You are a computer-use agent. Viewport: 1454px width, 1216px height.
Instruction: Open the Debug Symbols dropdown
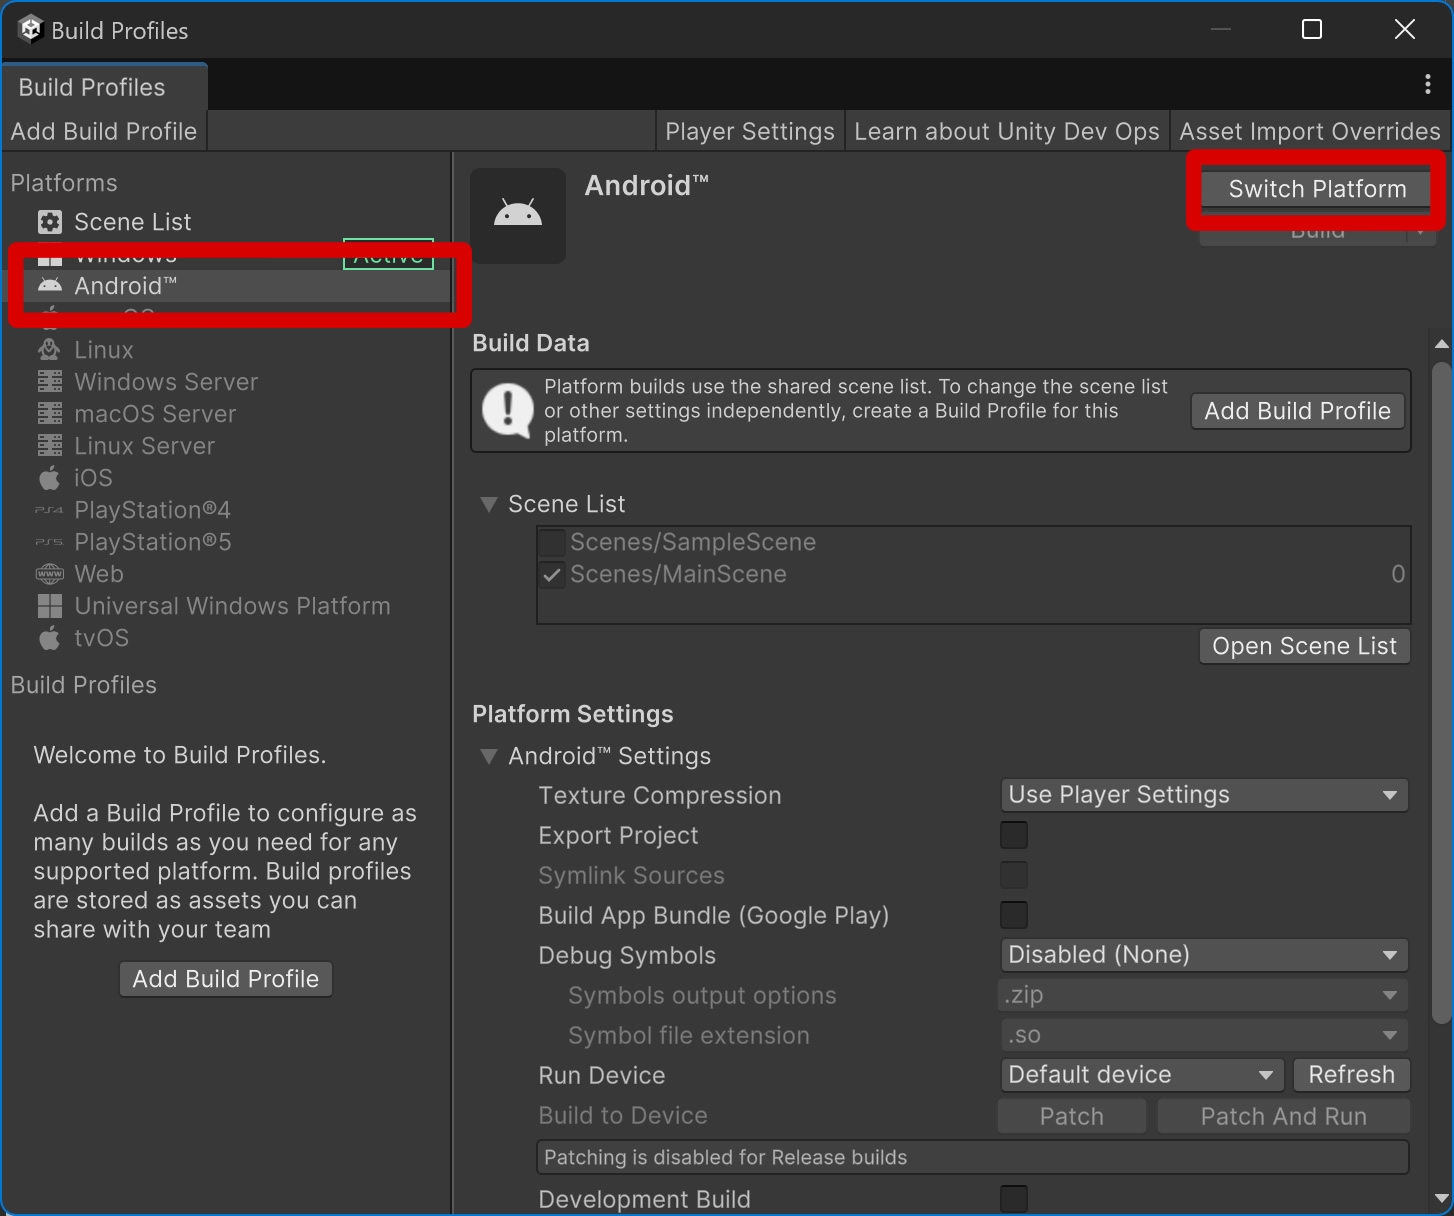pyautogui.click(x=1204, y=955)
